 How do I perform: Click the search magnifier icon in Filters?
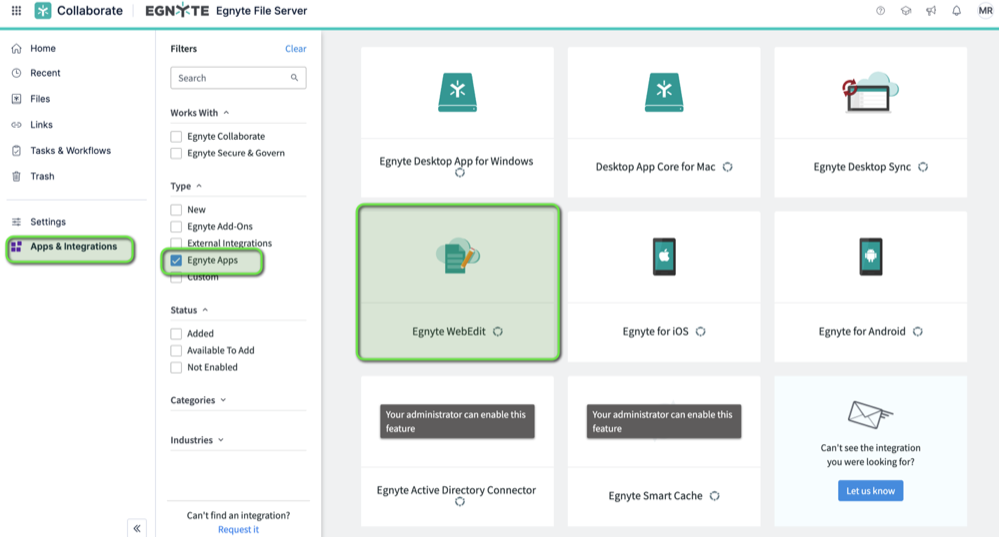pyautogui.click(x=294, y=78)
